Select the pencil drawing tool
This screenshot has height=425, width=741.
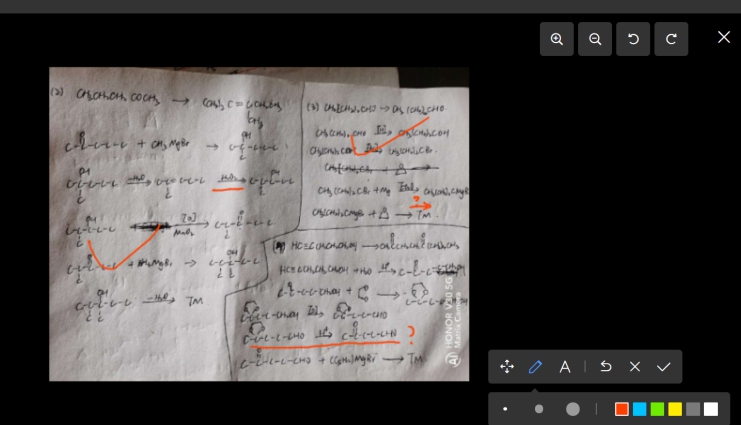pyautogui.click(x=535, y=367)
